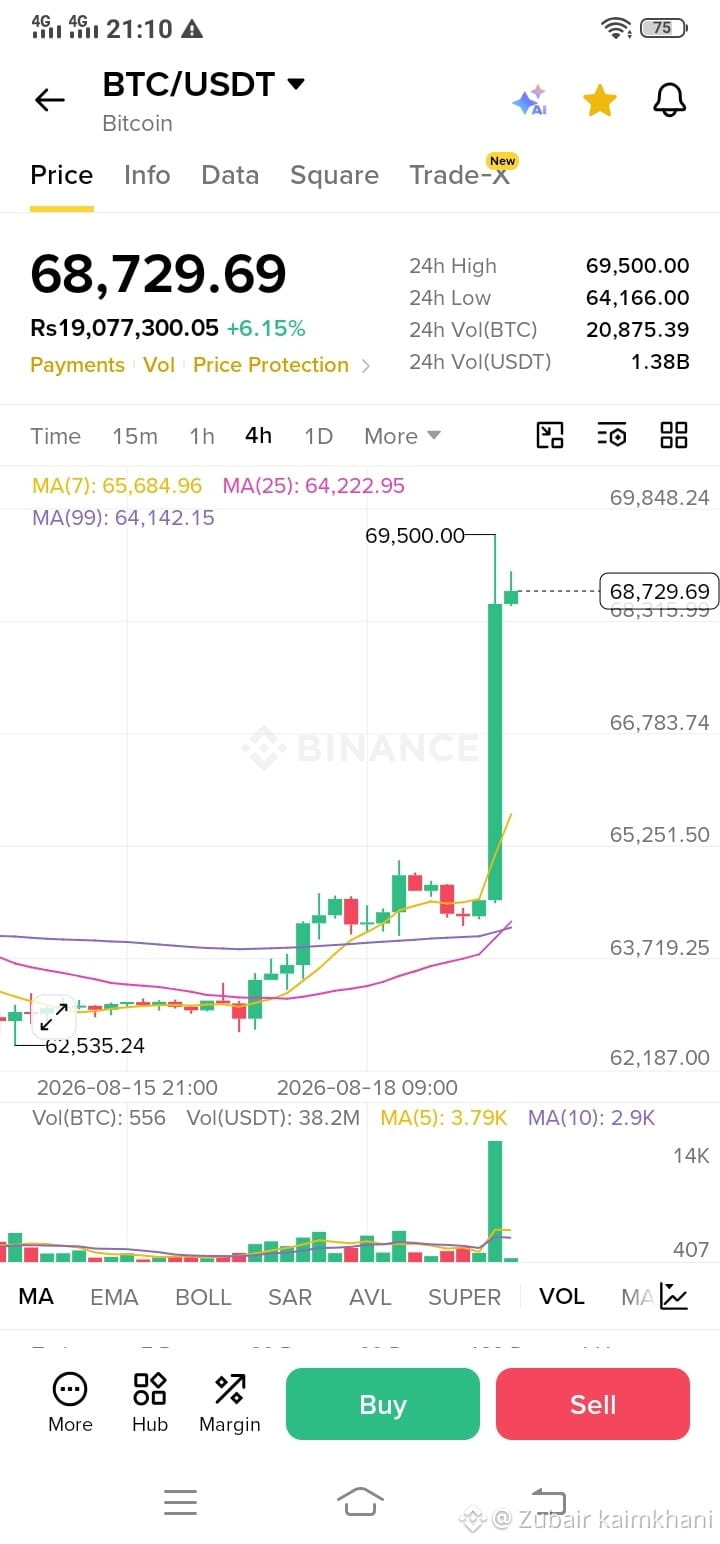Tap Android home navigation icon
The height and width of the screenshot is (1544, 720).
(x=360, y=1501)
